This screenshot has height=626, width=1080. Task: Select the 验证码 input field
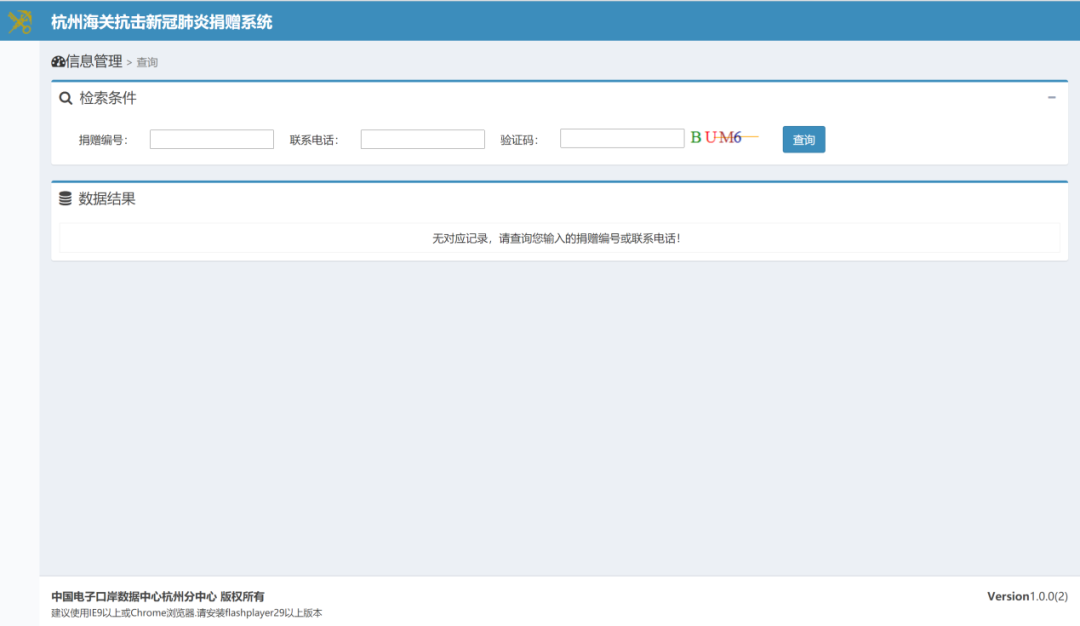[x=621, y=139]
